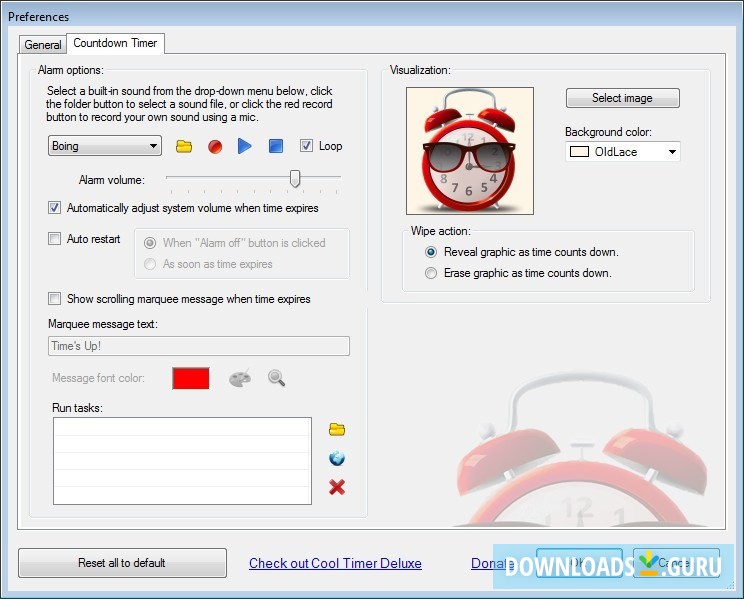Viewport: 744px width, 599px height.
Task: Click the OK button
Action: 579,563
